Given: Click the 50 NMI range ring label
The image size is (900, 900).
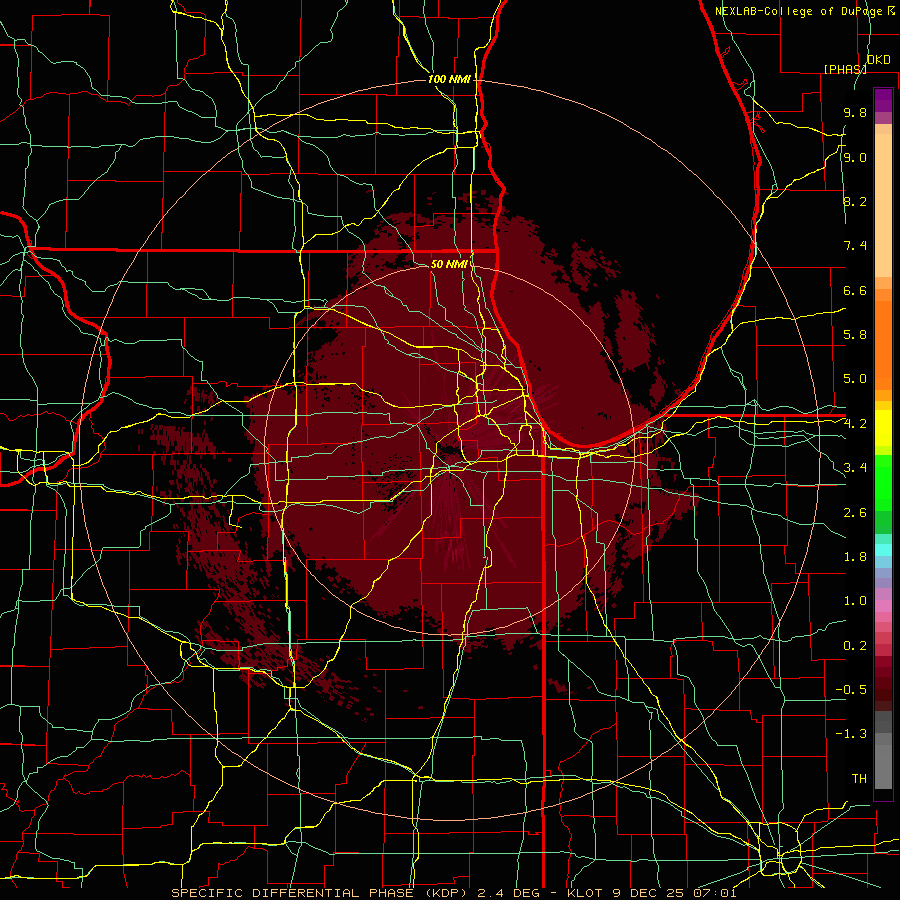Looking at the screenshot, I should (x=448, y=265).
